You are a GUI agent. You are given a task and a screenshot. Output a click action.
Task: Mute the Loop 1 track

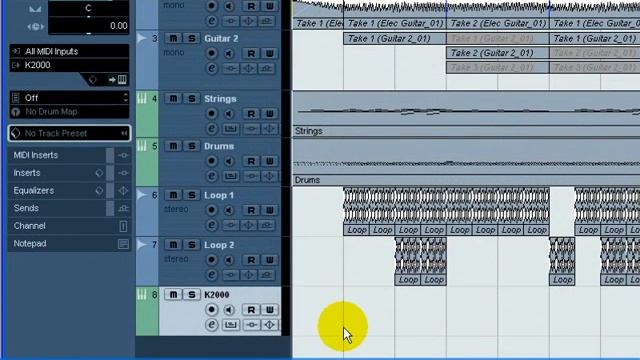(x=173, y=195)
